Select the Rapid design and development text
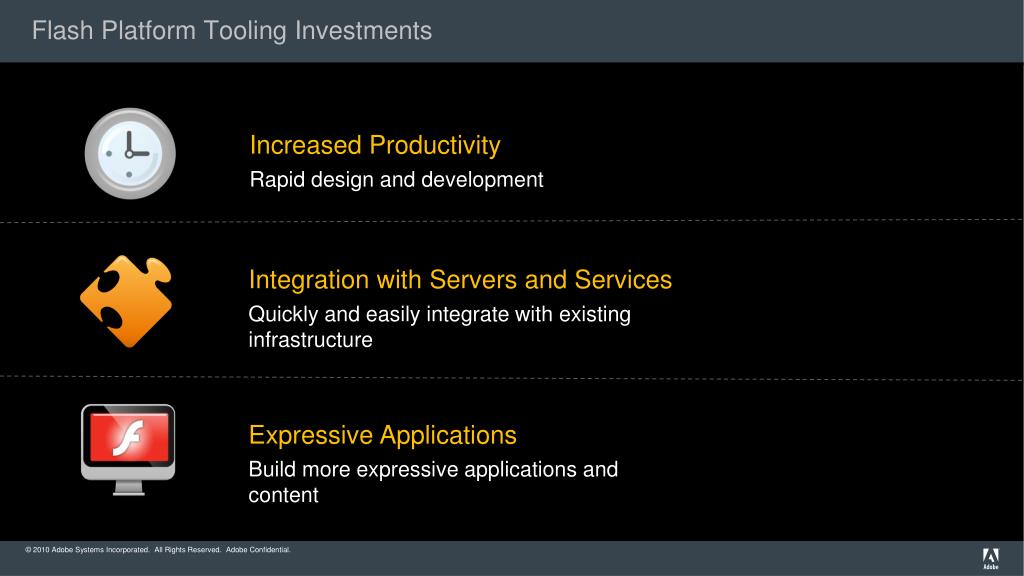 coord(396,180)
